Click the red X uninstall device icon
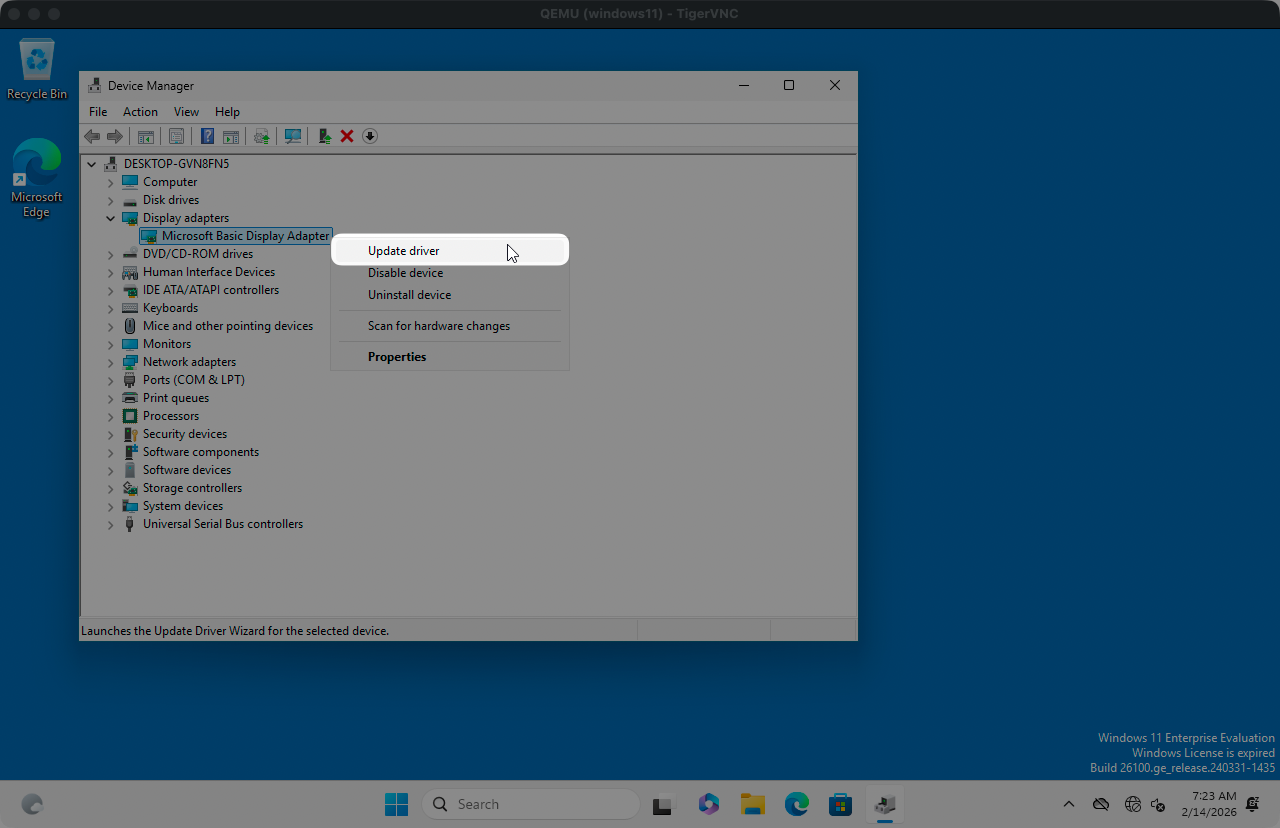The height and width of the screenshot is (828, 1280). 347,136
